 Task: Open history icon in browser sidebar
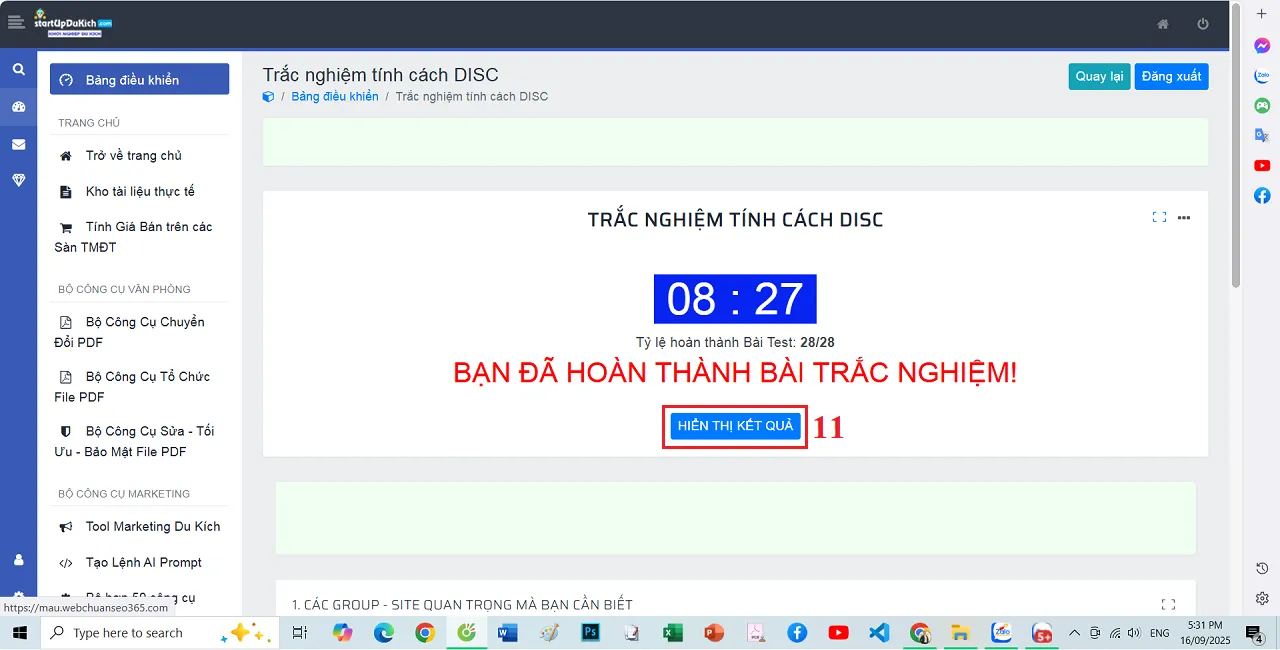[x=1262, y=568]
